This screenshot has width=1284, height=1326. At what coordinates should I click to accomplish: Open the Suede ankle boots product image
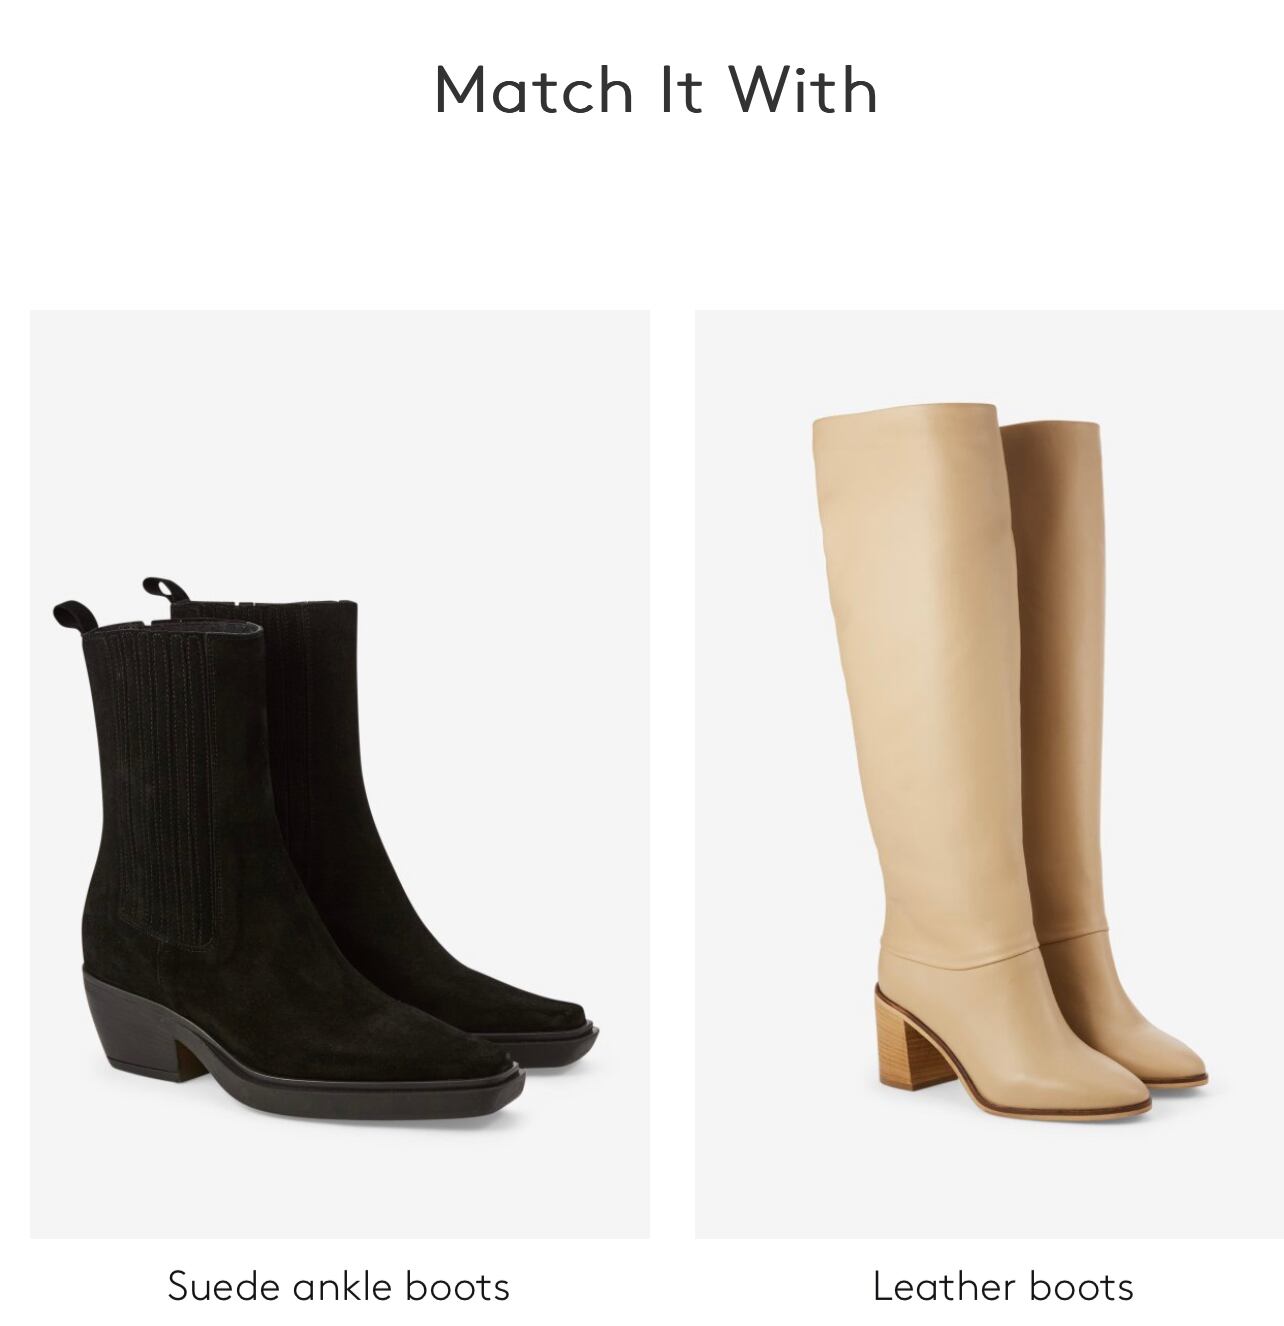click(340, 774)
